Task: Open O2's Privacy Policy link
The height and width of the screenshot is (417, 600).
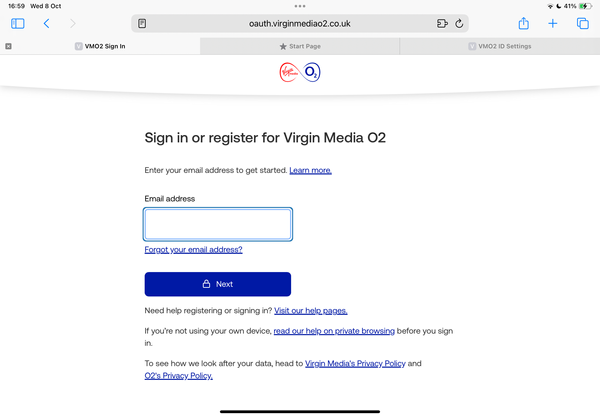Action: [179, 376]
